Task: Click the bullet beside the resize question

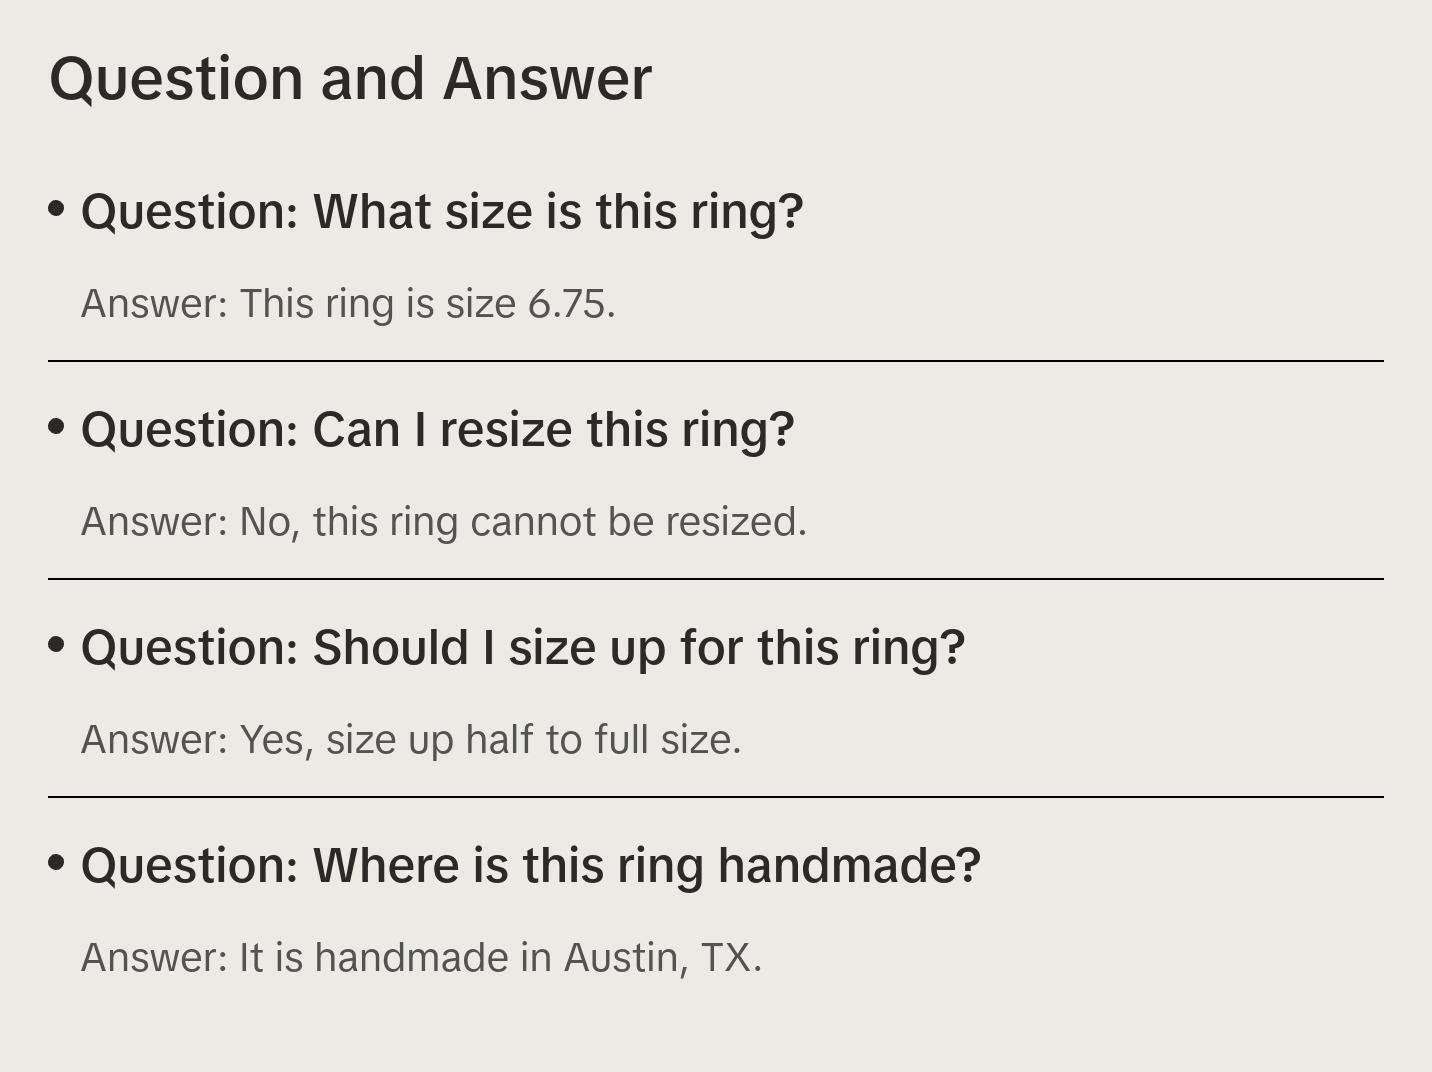Action: click(57, 427)
